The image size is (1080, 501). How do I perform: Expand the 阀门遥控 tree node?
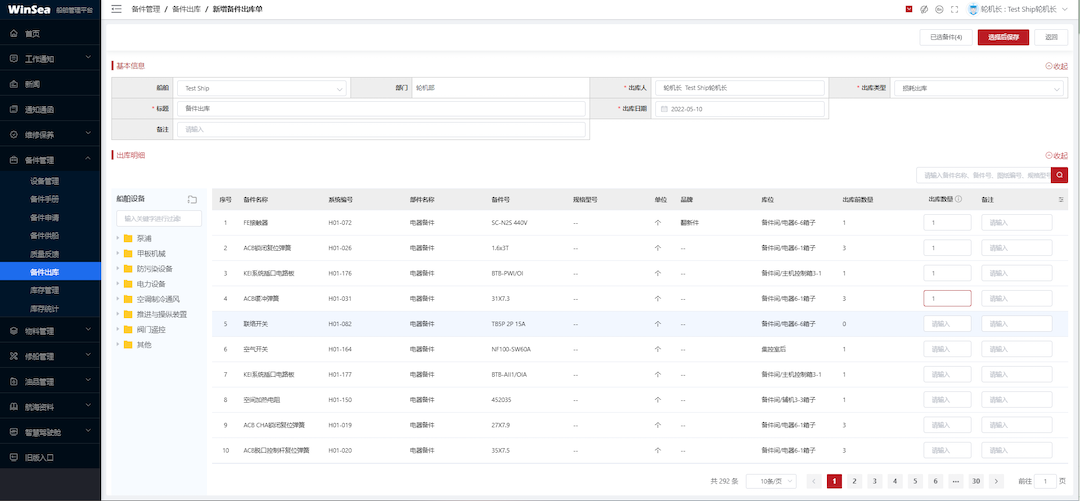(x=118, y=329)
